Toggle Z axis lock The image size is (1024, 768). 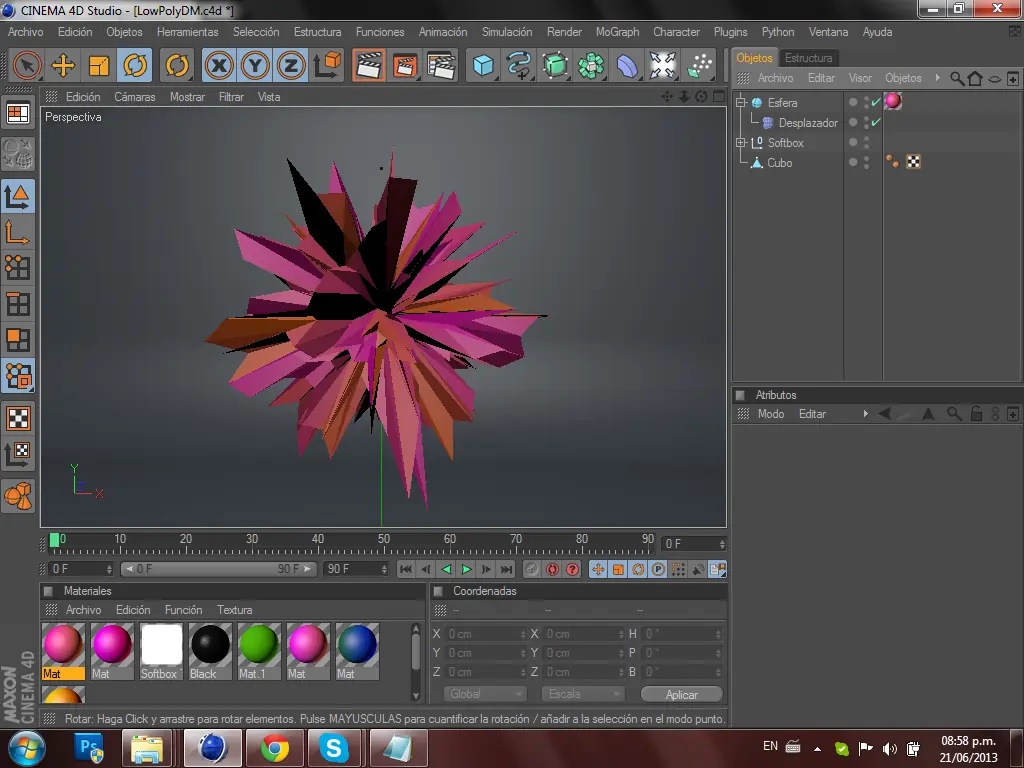(291, 65)
